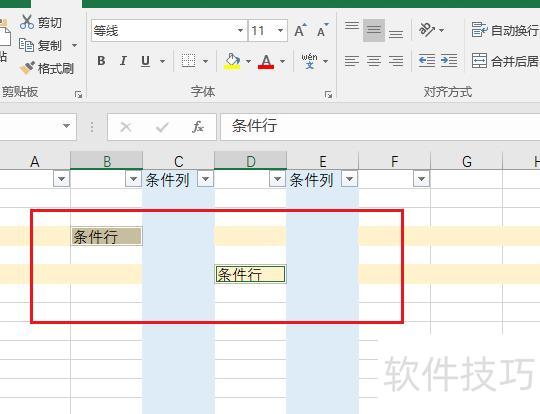Click the formula bar showing 条件行
Viewport: 540px width, 414px height.
coord(380,126)
